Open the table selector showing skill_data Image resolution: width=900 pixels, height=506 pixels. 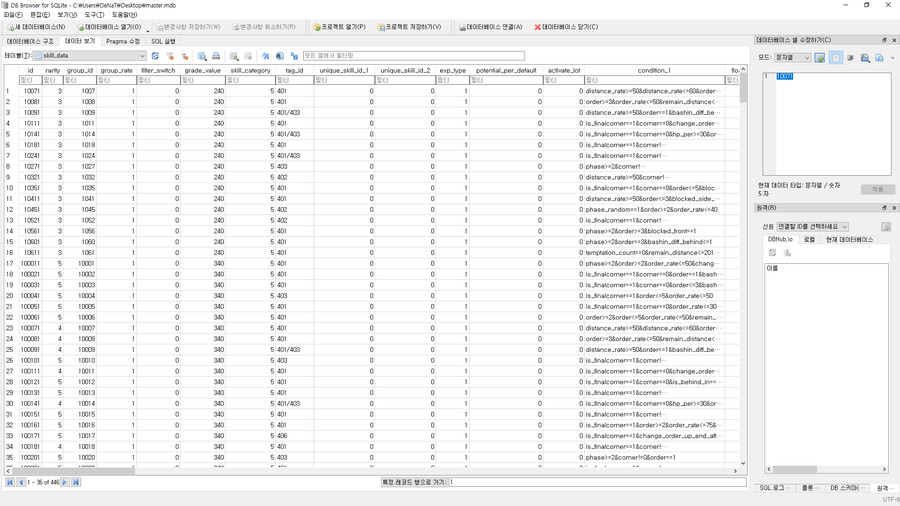click(90, 56)
